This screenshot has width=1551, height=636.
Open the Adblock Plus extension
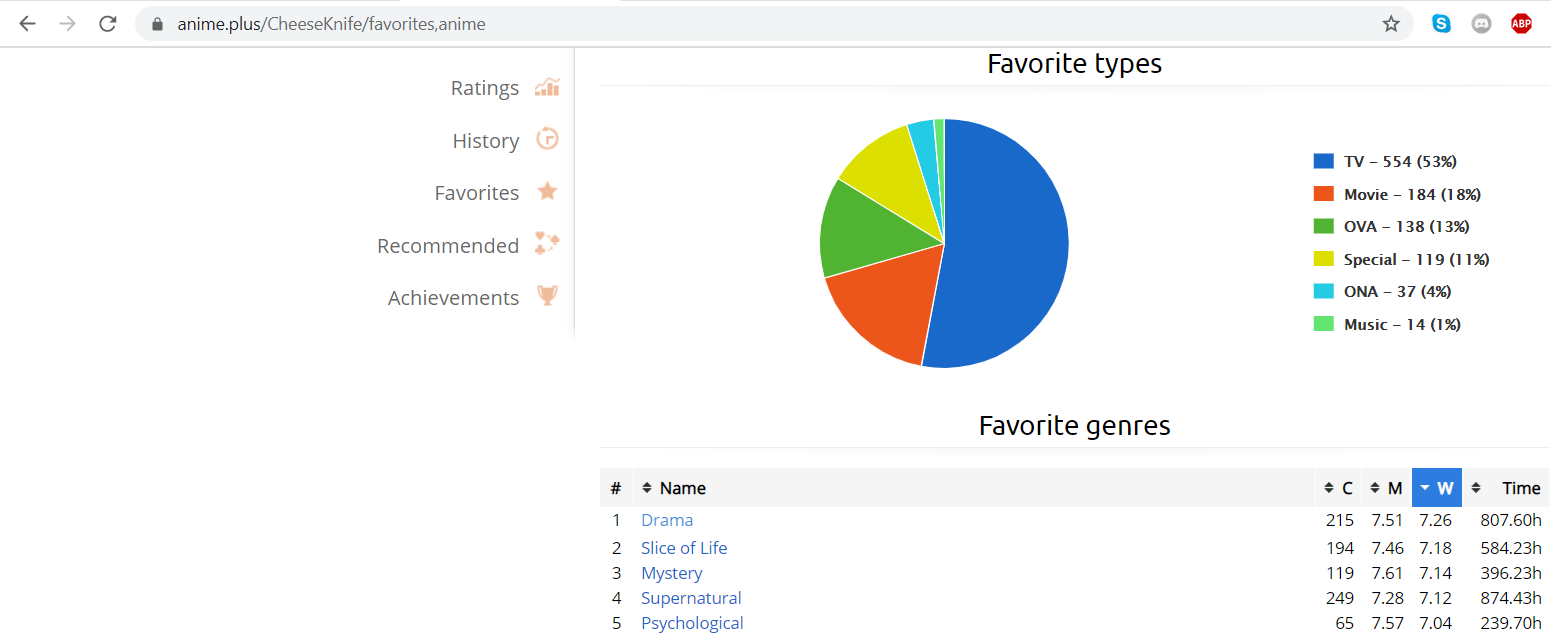(1521, 24)
